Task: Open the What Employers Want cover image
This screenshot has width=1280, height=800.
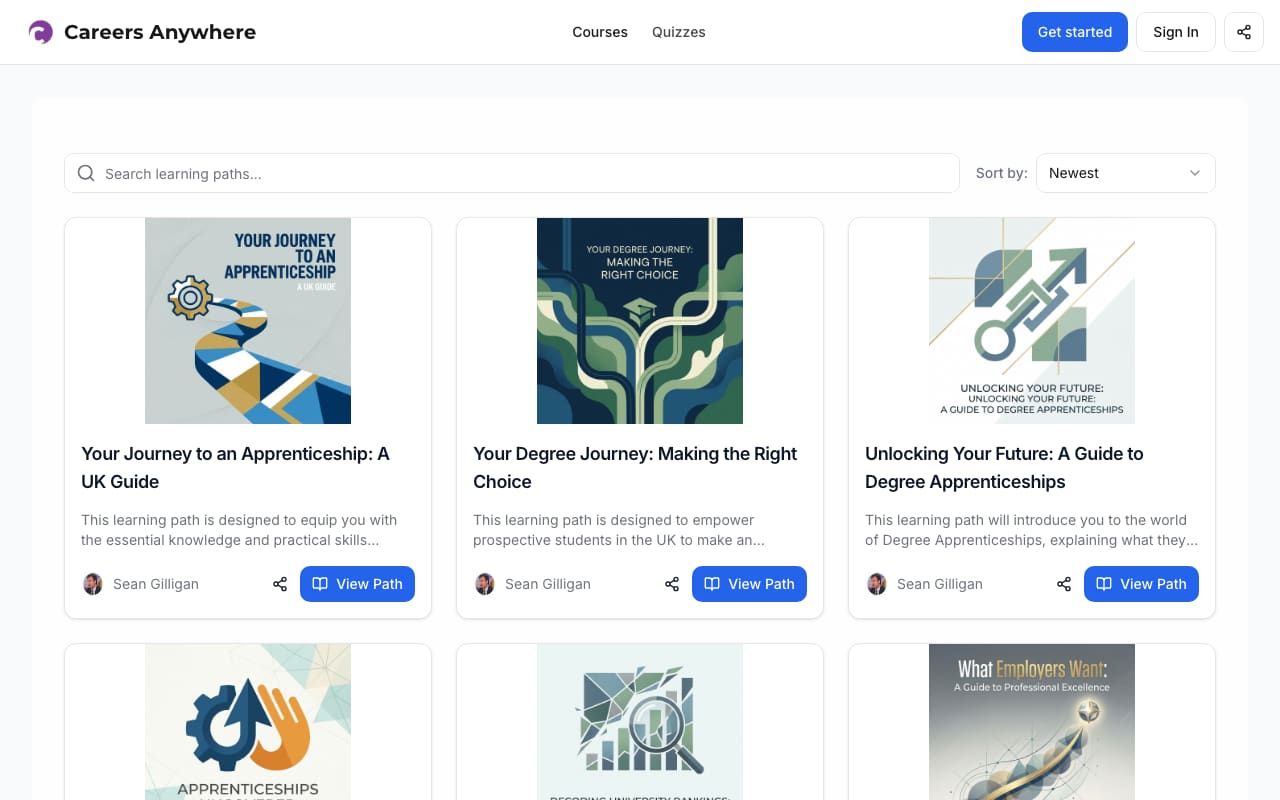Action: pos(1032,722)
